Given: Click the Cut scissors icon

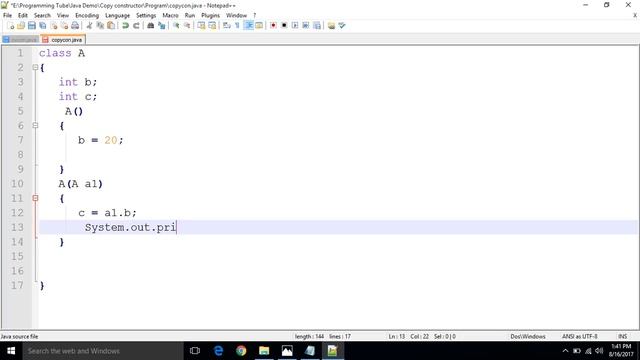Looking at the screenshot, I should click(x=89, y=26).
